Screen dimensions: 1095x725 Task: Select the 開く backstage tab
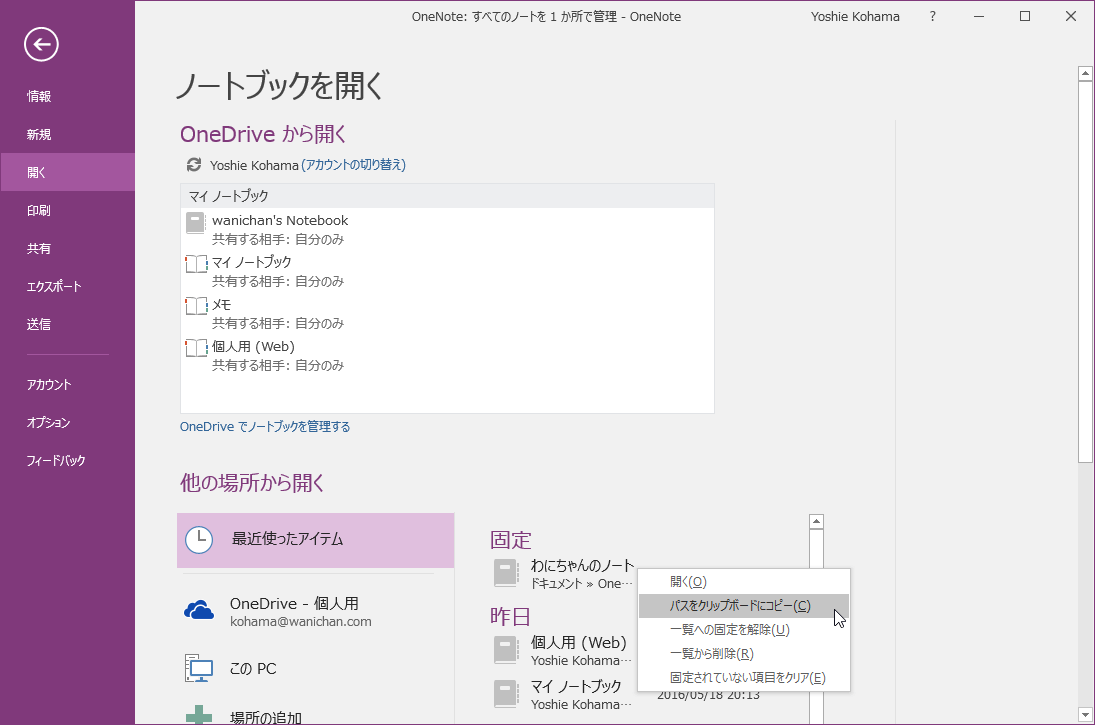pyautogui.click(x=68, y=172)
